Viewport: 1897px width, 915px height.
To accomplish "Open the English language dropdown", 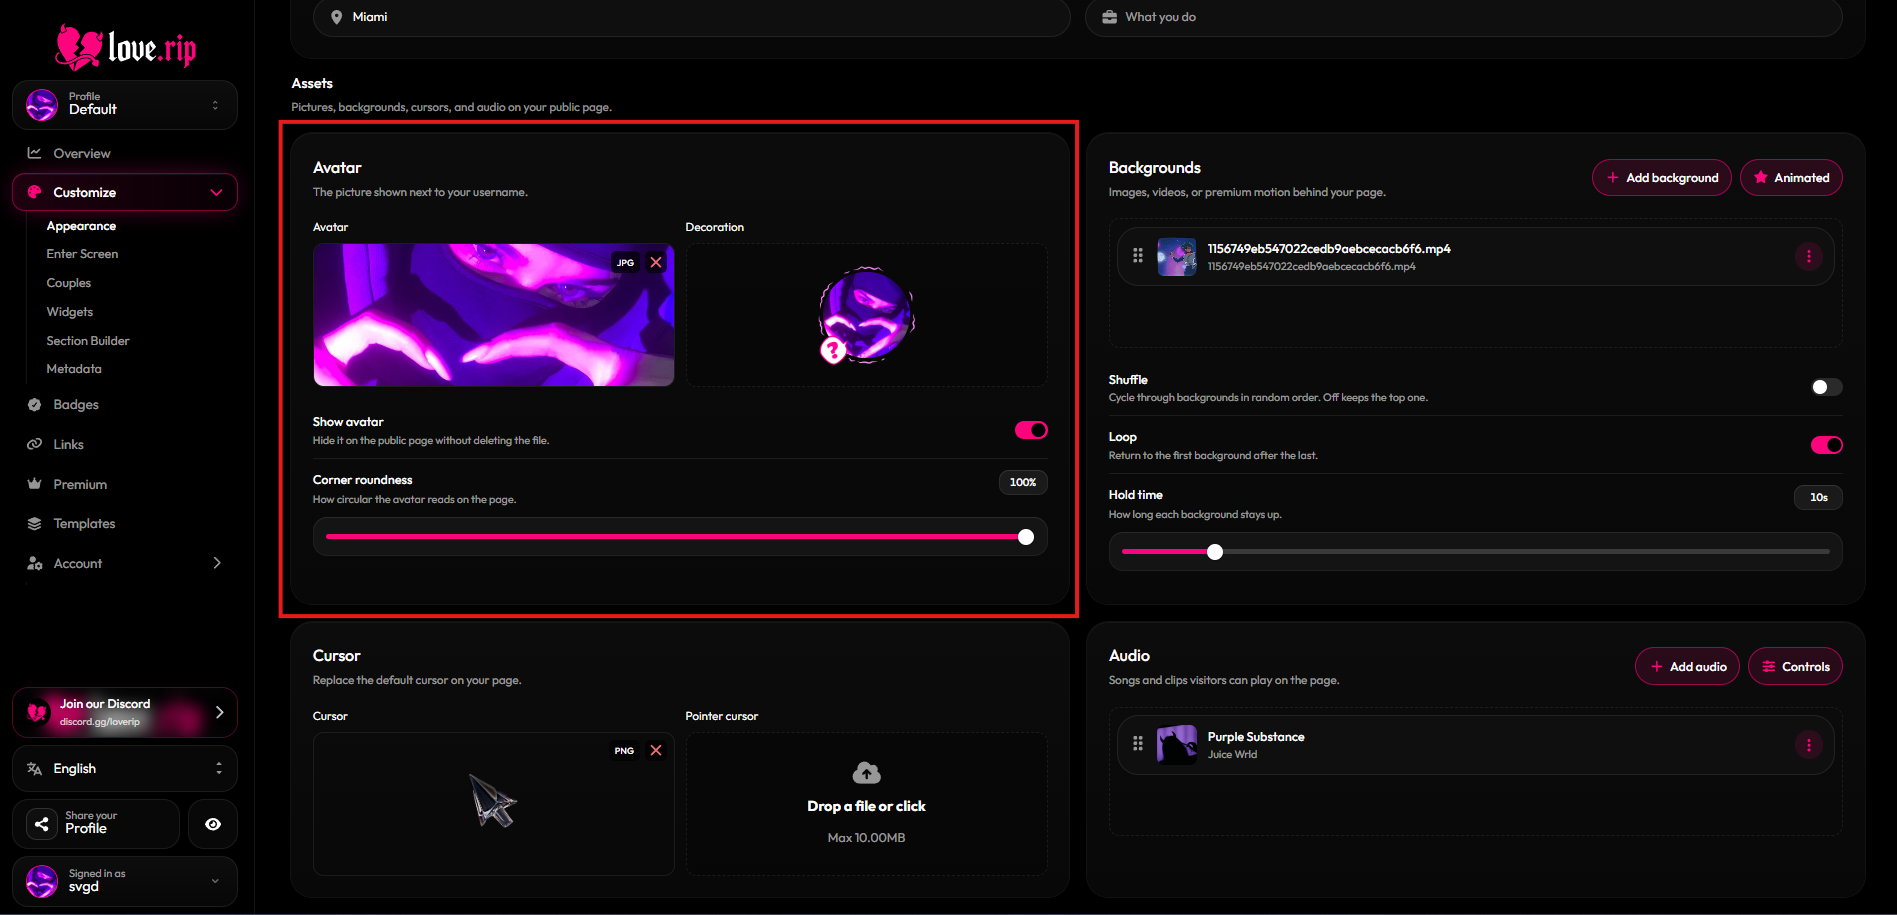I will coord(125,768).
